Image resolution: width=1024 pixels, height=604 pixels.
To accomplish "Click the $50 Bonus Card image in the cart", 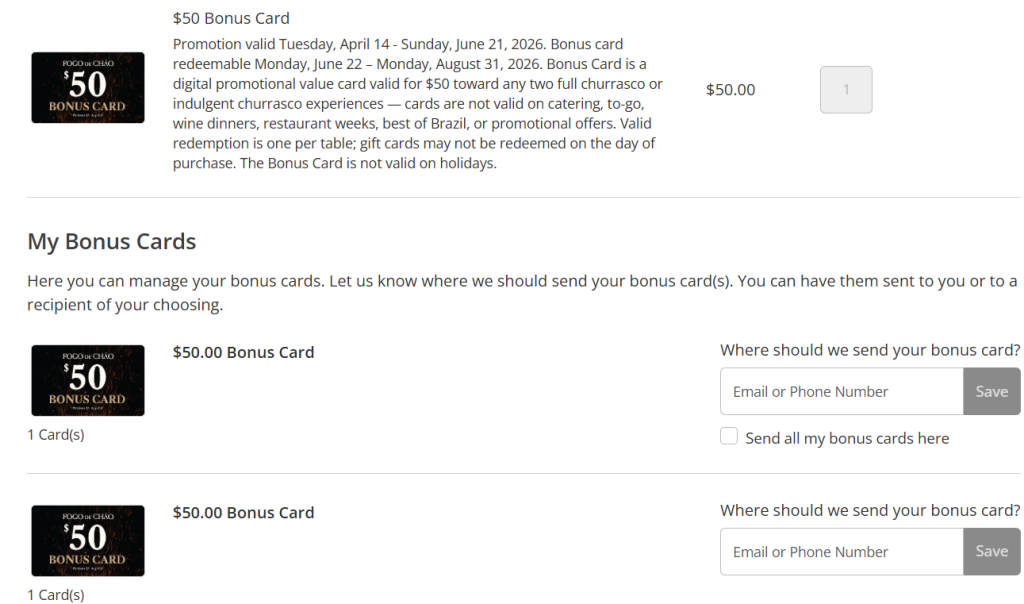I will [88, 88].
